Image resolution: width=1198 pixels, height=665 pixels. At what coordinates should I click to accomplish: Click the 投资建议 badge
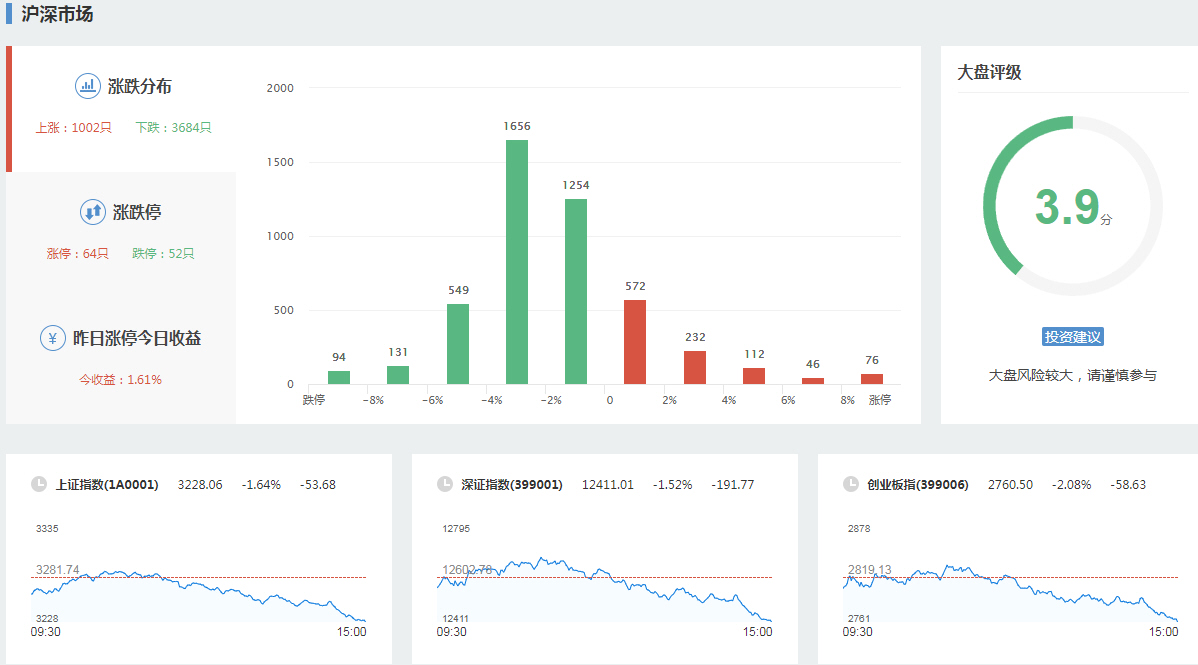click(x=1072, y=337)
